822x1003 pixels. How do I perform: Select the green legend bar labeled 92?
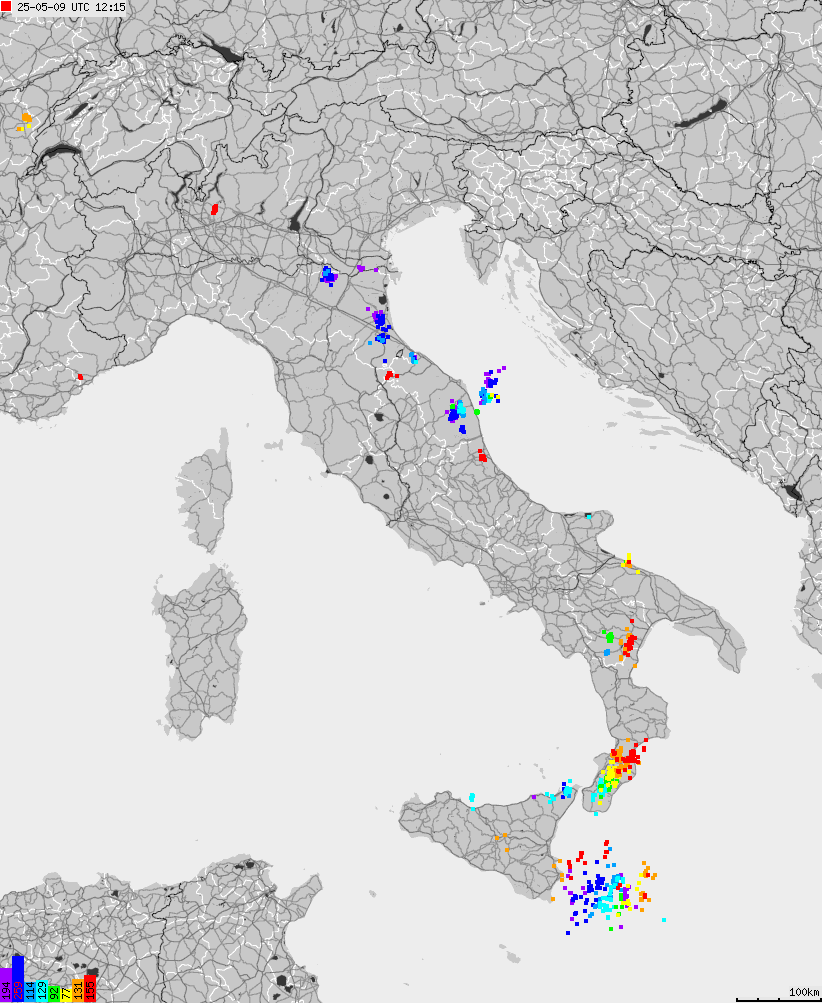pyautogui.click(x=54, y=993)
